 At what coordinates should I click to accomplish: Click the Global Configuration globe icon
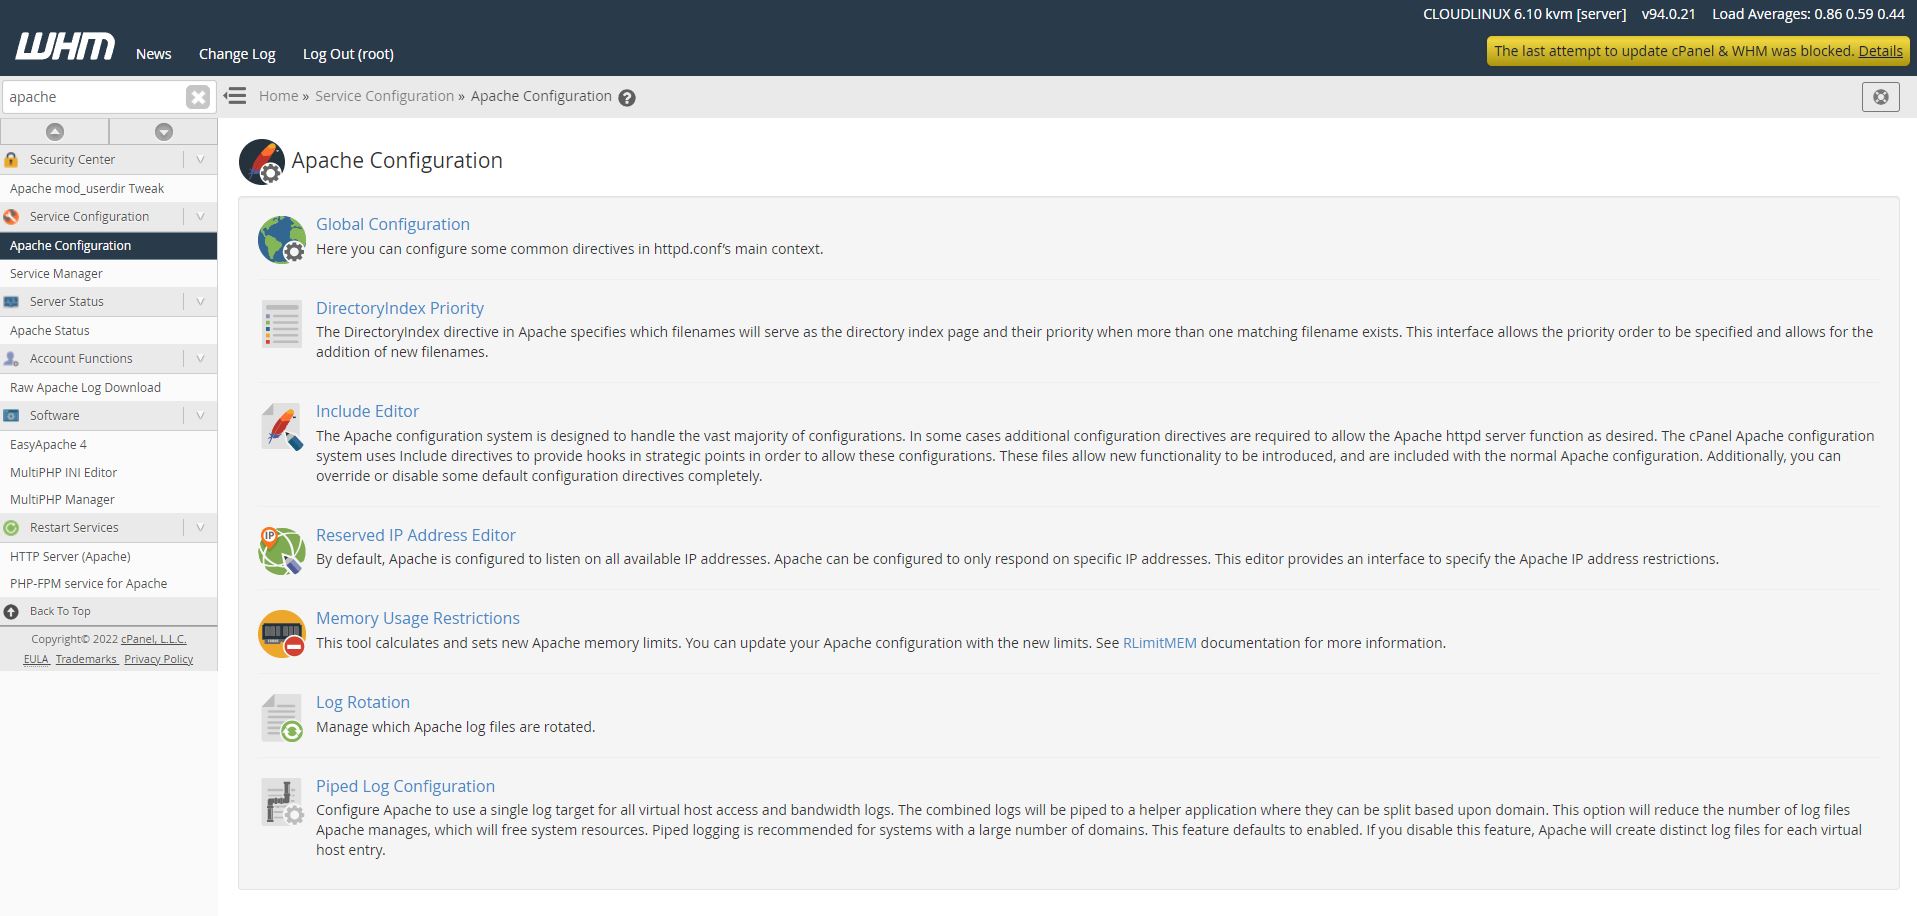(281, 239)
